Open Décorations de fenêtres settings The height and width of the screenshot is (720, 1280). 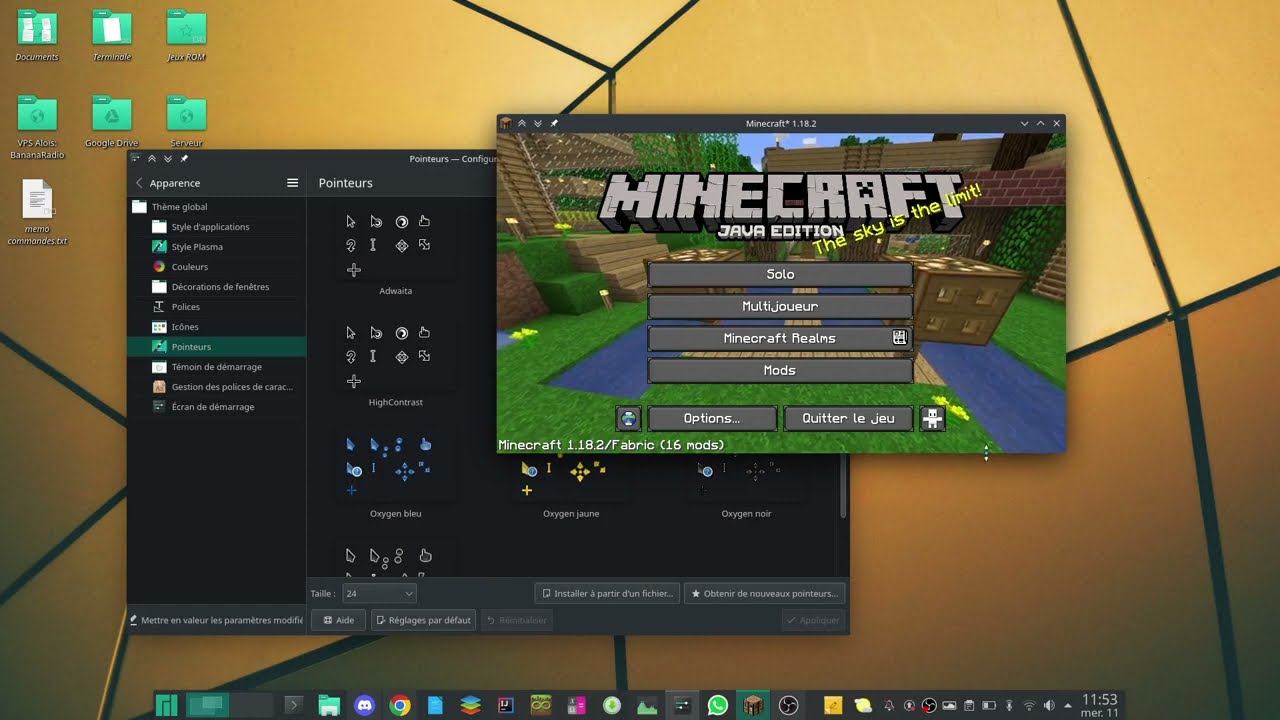click(216, 287)
